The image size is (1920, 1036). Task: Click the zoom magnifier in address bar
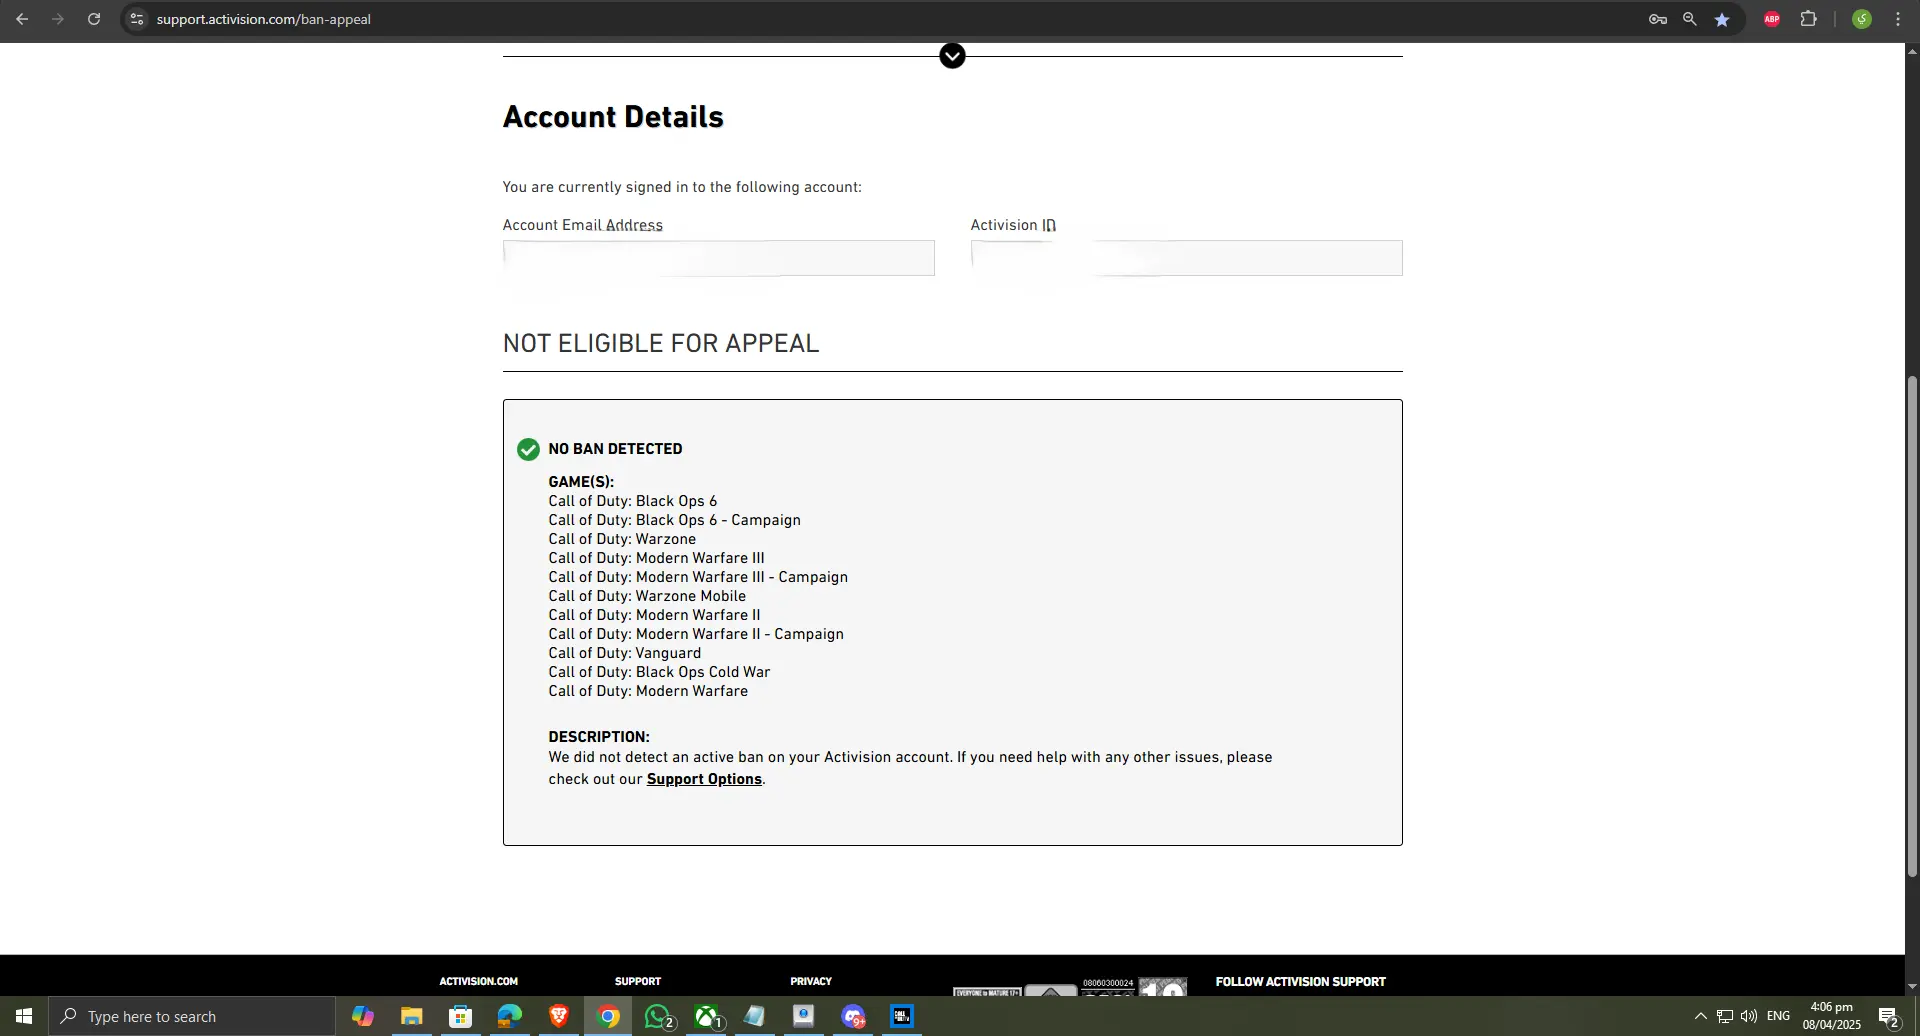coord(1689,19)
